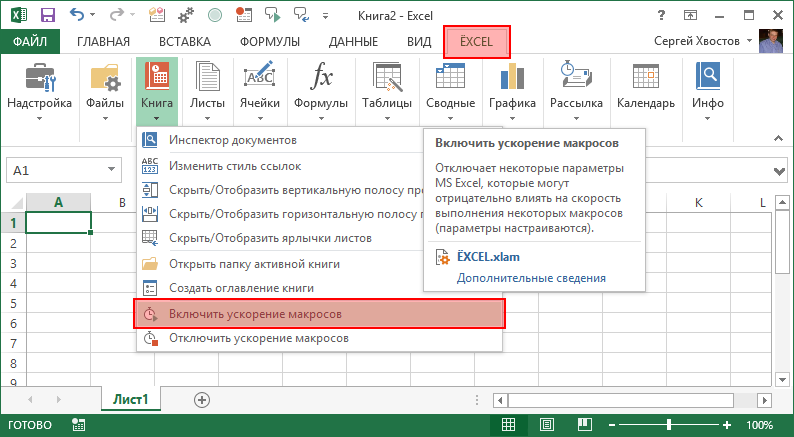794x437 pixels.
Task: Open Дополнительные сведения link in tooltip
Action: 531,278
